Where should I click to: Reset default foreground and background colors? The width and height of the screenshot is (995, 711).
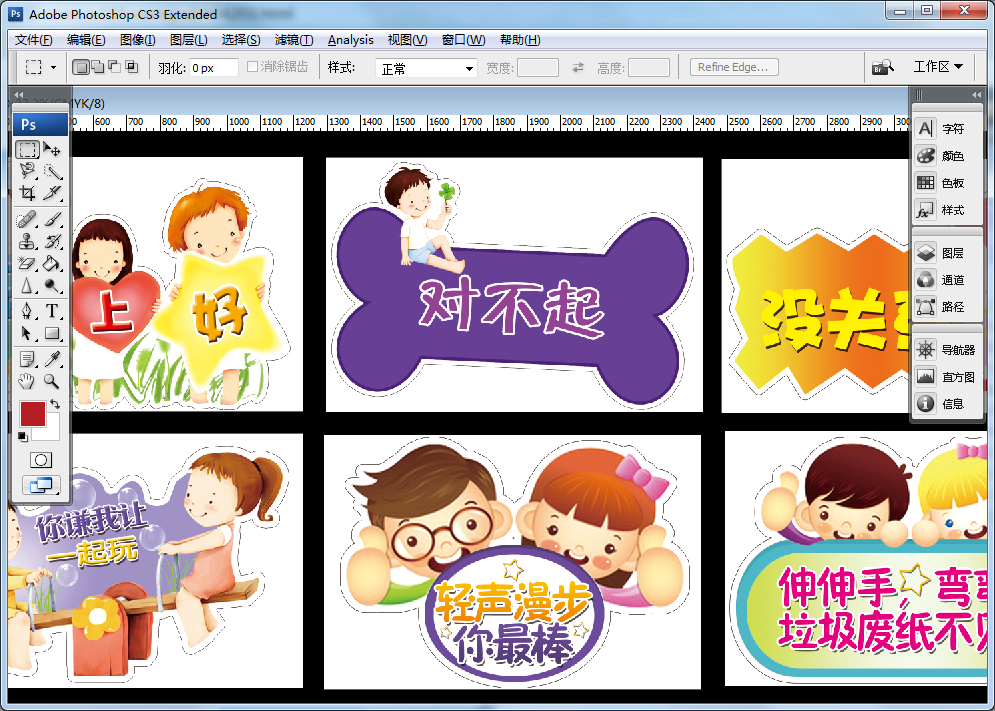pos(22,436)
